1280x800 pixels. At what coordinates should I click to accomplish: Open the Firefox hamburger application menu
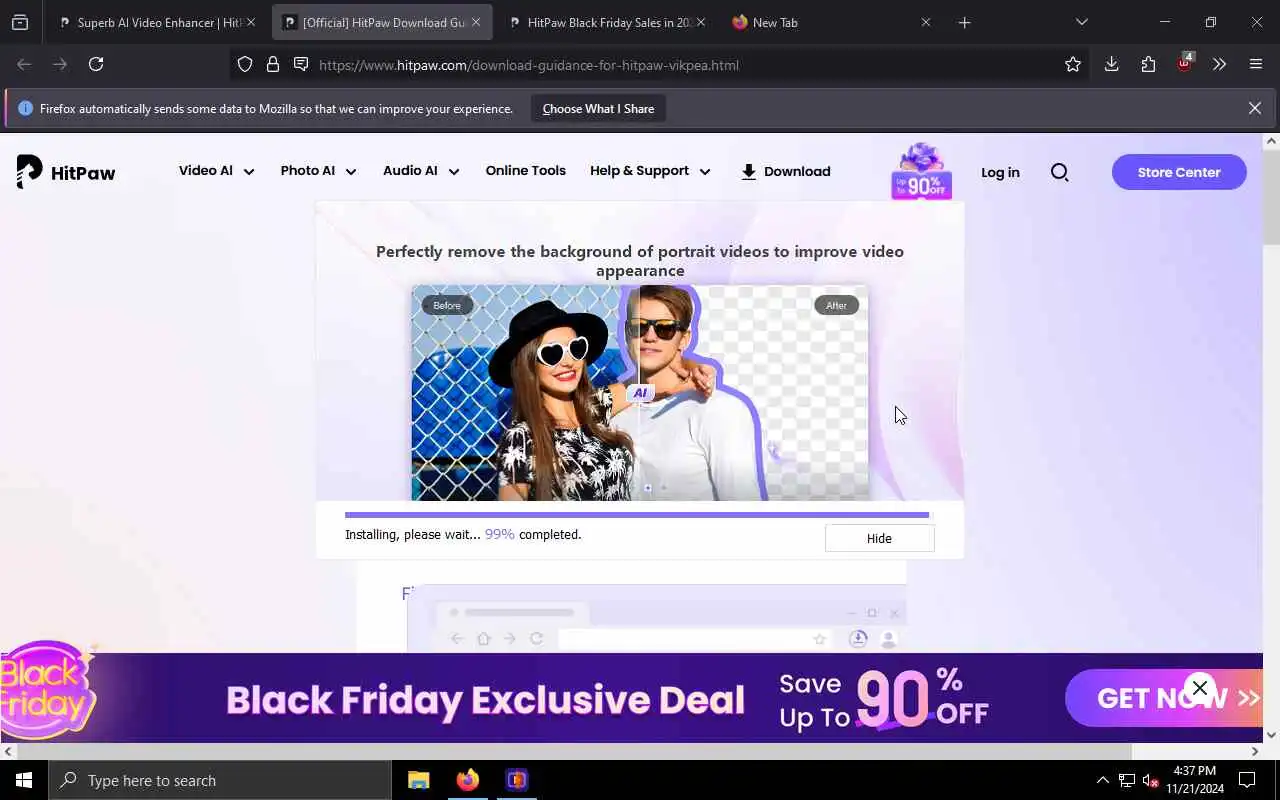pos(1256,64)
